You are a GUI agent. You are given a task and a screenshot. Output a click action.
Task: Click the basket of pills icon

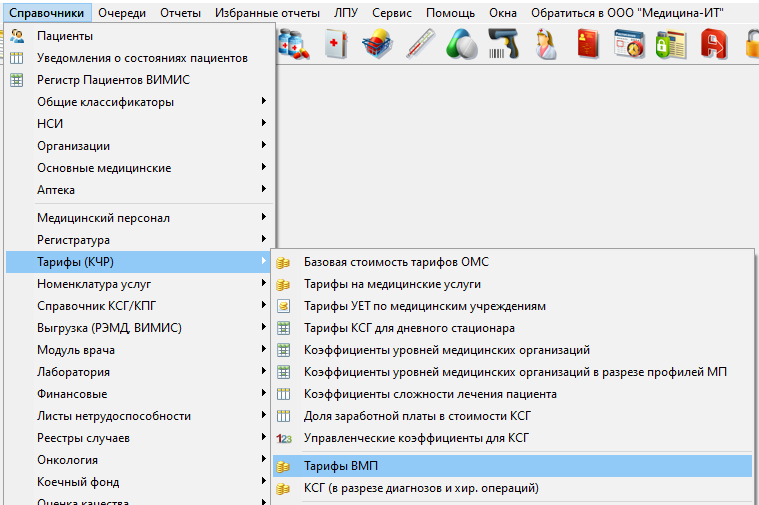click(x=377, y=45)
